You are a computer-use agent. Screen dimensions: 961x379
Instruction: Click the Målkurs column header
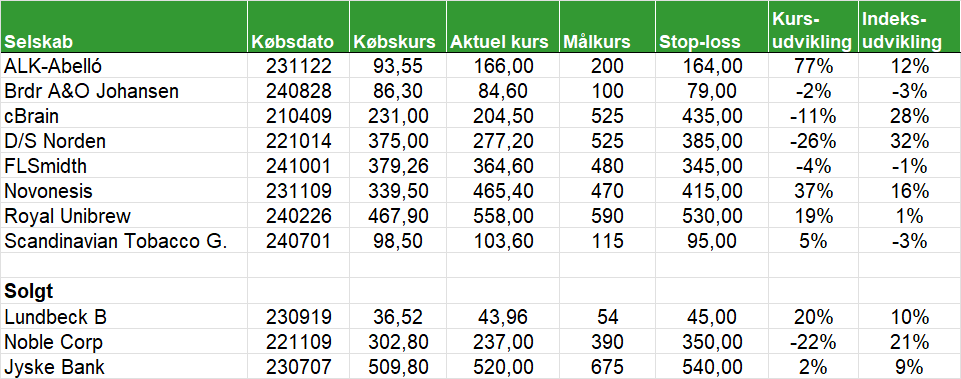click(607, 27)
